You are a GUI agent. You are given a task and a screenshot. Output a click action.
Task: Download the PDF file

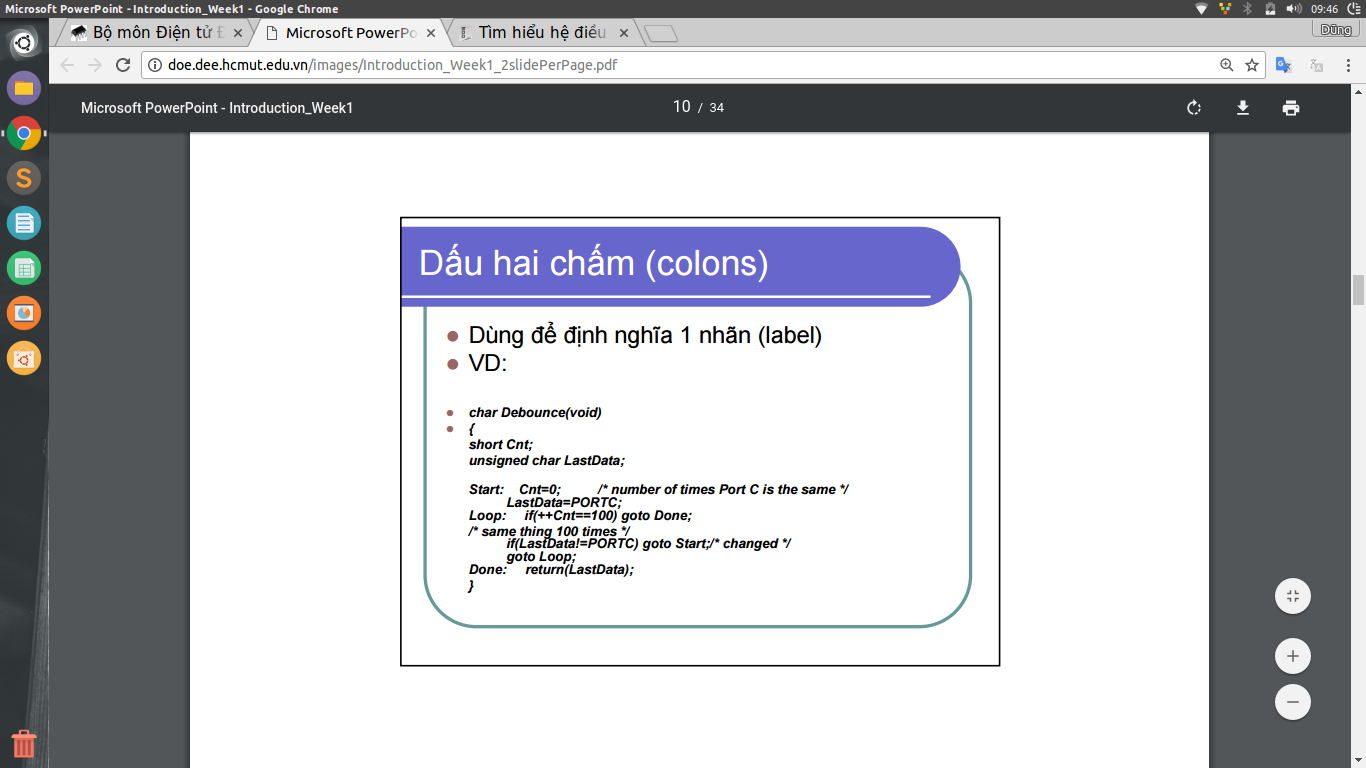(x=1243, y=108)
